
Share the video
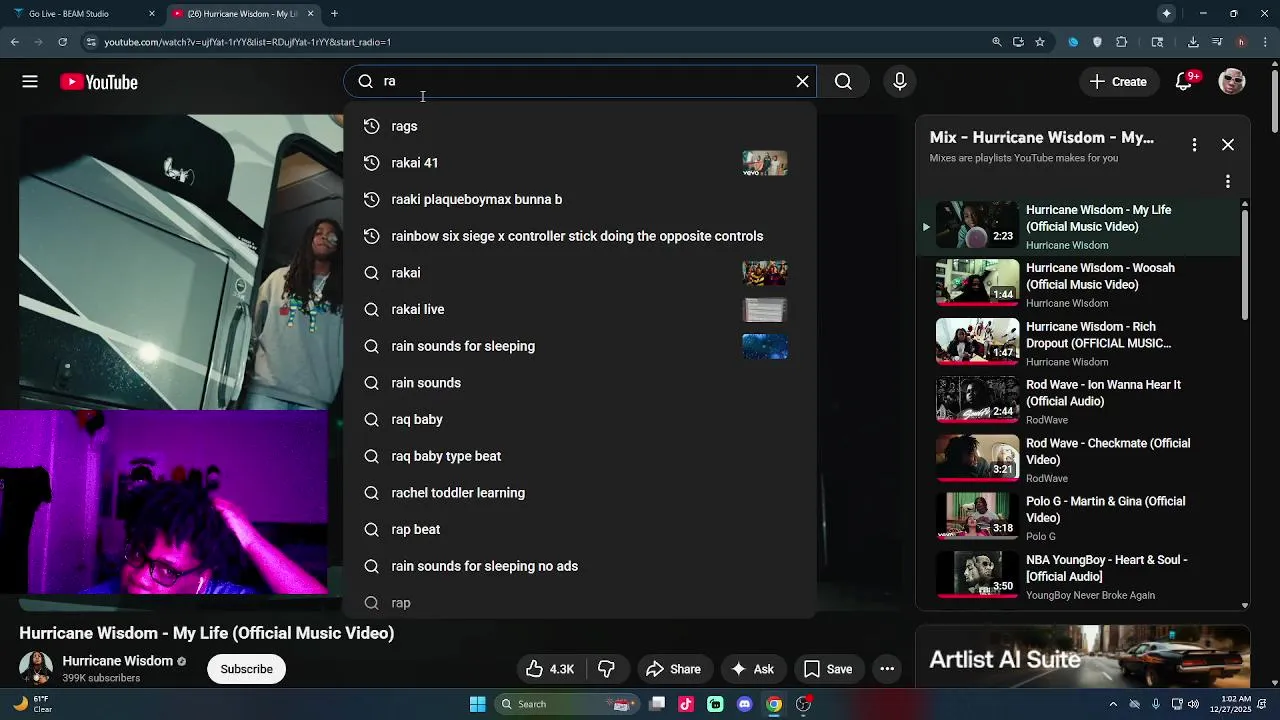[x=673, y=669]
